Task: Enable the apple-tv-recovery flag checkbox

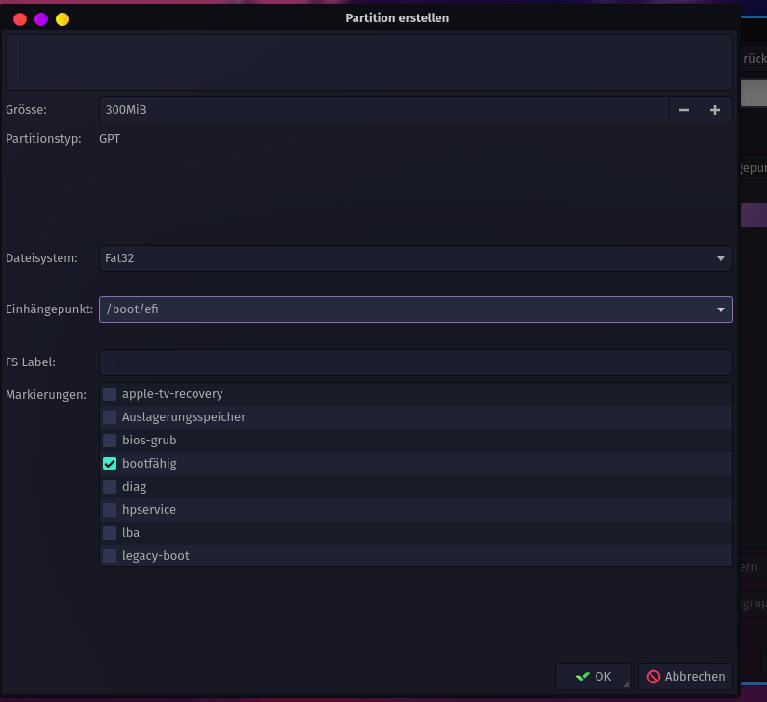Action: (110, 394)
